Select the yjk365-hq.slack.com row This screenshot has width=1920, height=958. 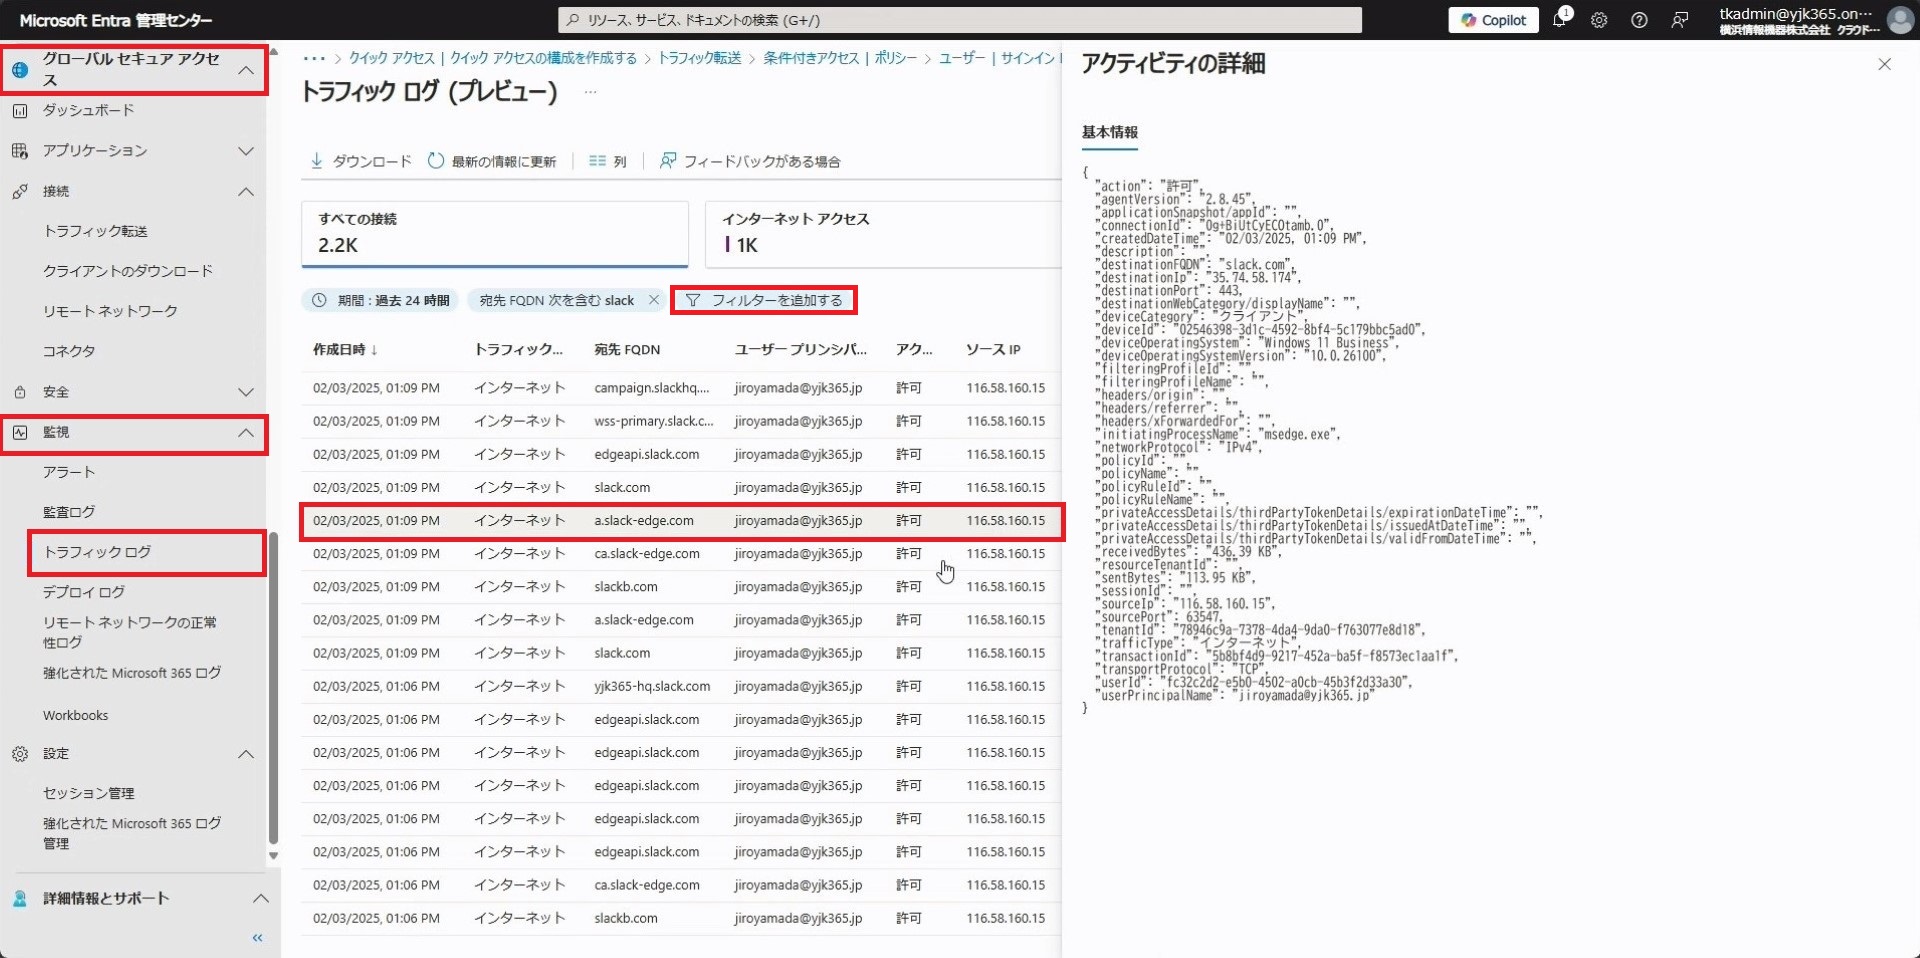click(x=681, y=686)
